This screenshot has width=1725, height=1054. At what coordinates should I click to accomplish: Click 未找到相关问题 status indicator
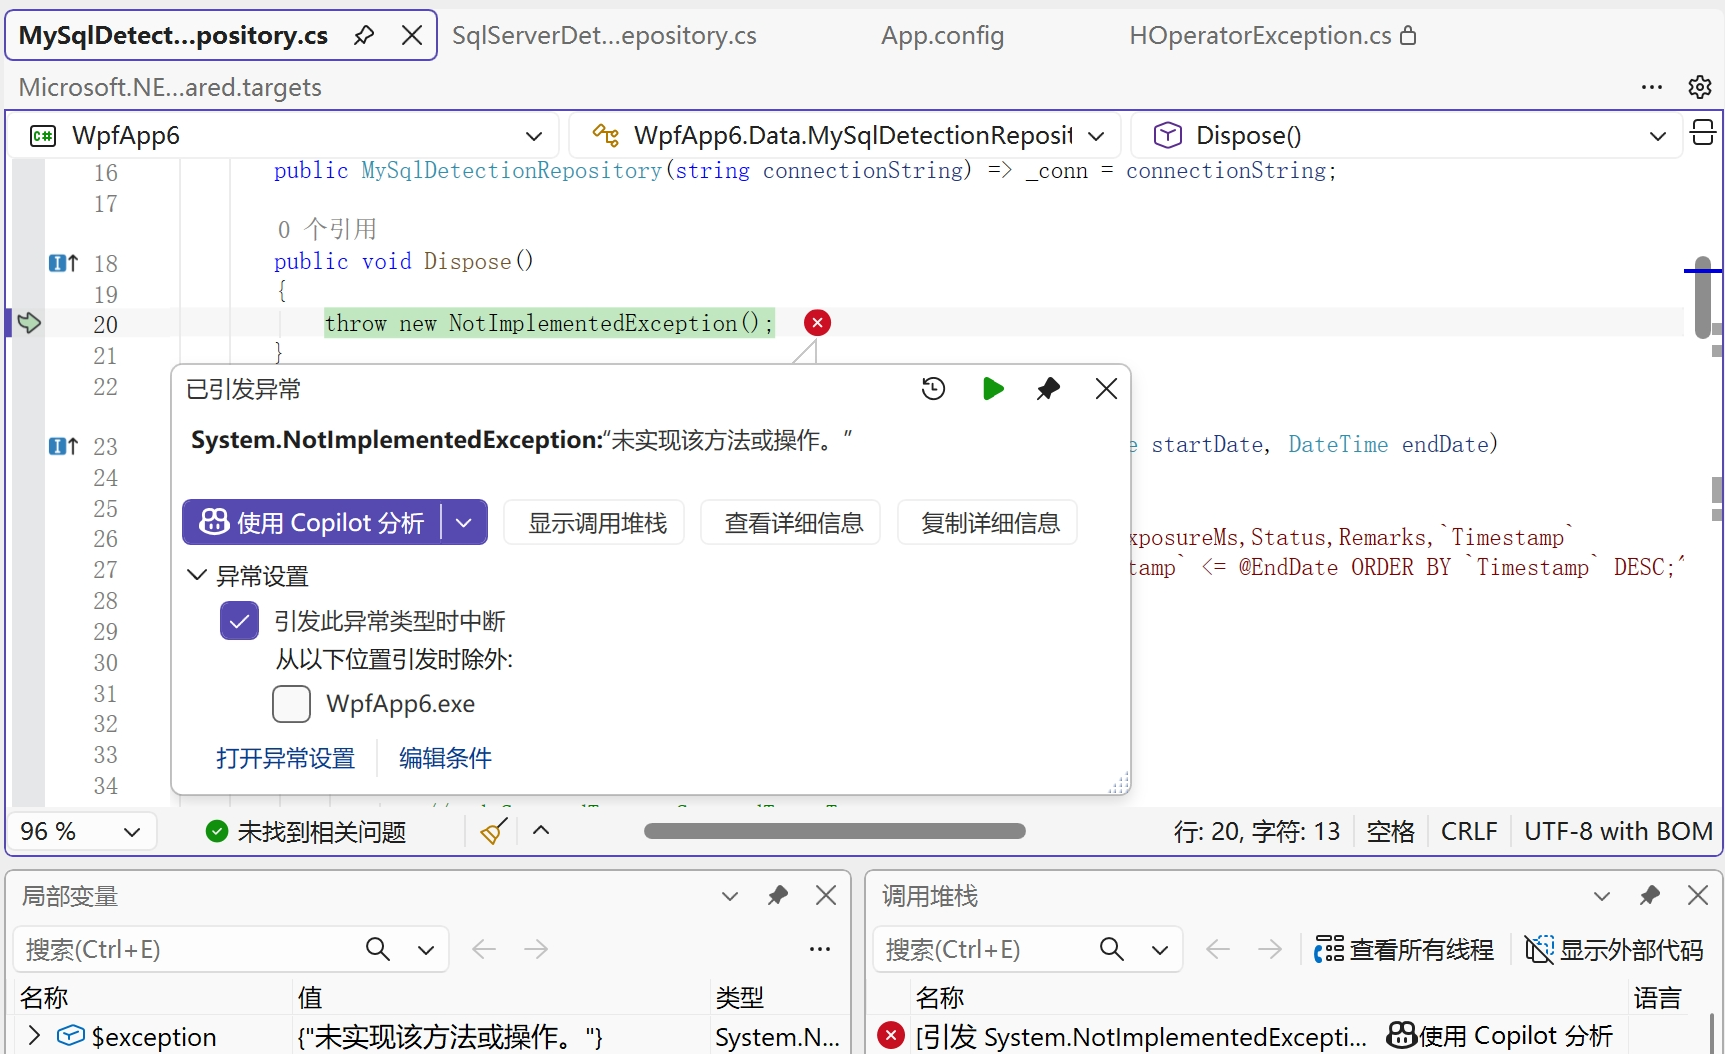coord(306,832)
